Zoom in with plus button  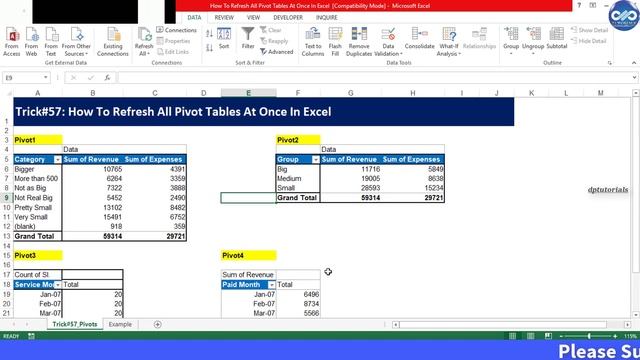click(x=615, y=336)
